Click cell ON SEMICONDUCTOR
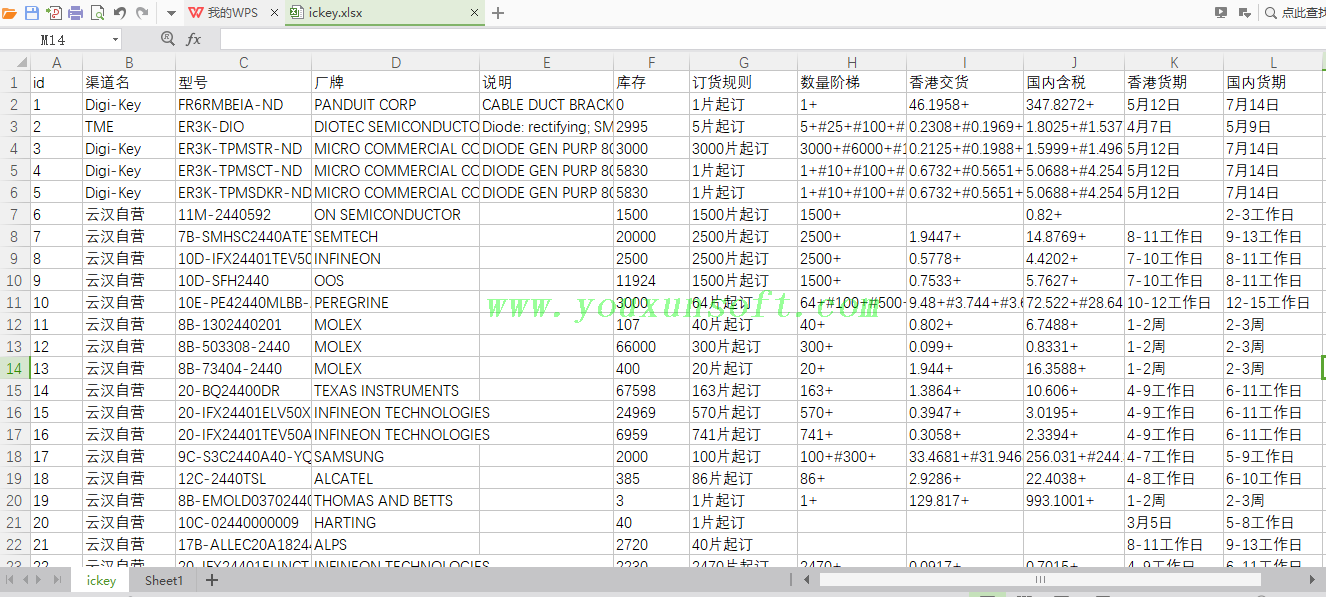Viewport: 1326px width, 597px height. [x=396, y=214]
